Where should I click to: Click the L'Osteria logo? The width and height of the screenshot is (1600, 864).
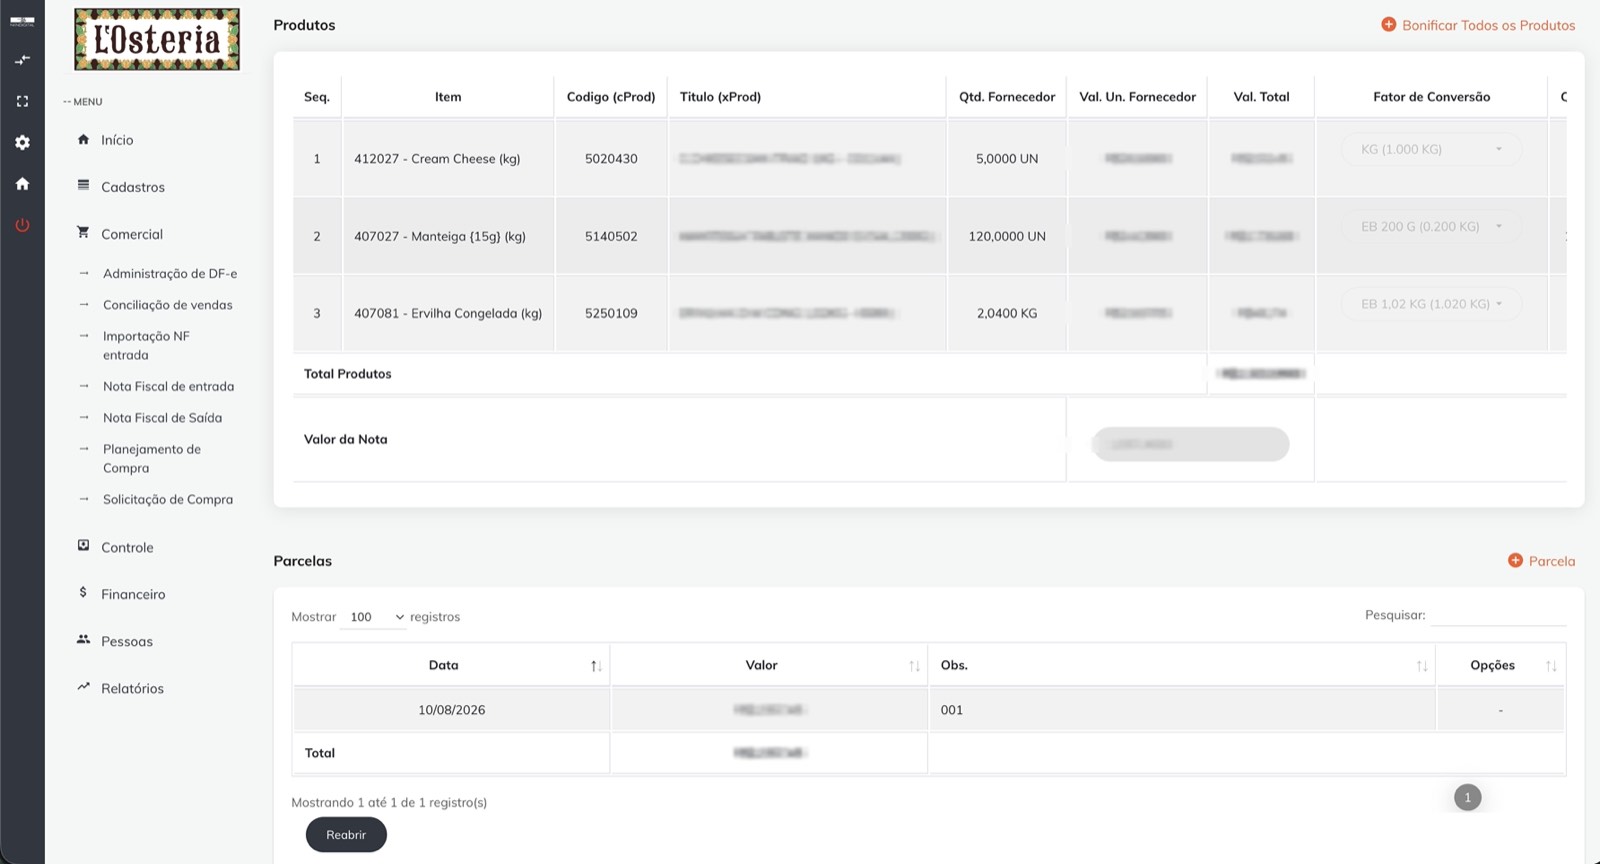tap(157, 39)
